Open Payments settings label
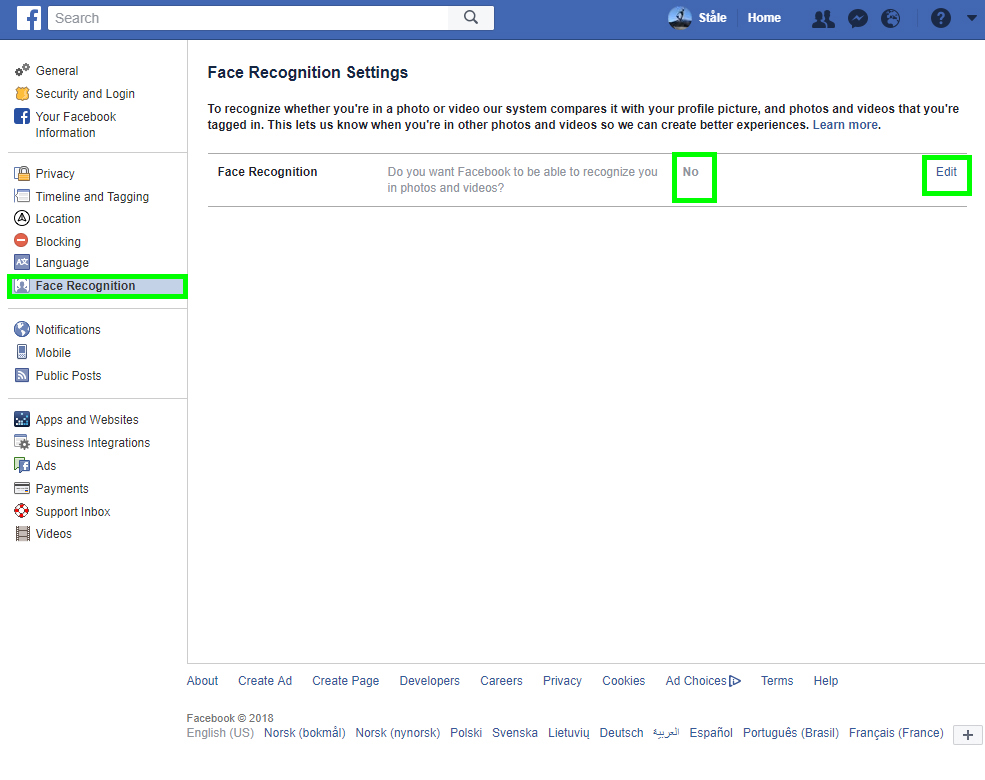This screenshot has width=985, height=780. click(x=62, y=489)
